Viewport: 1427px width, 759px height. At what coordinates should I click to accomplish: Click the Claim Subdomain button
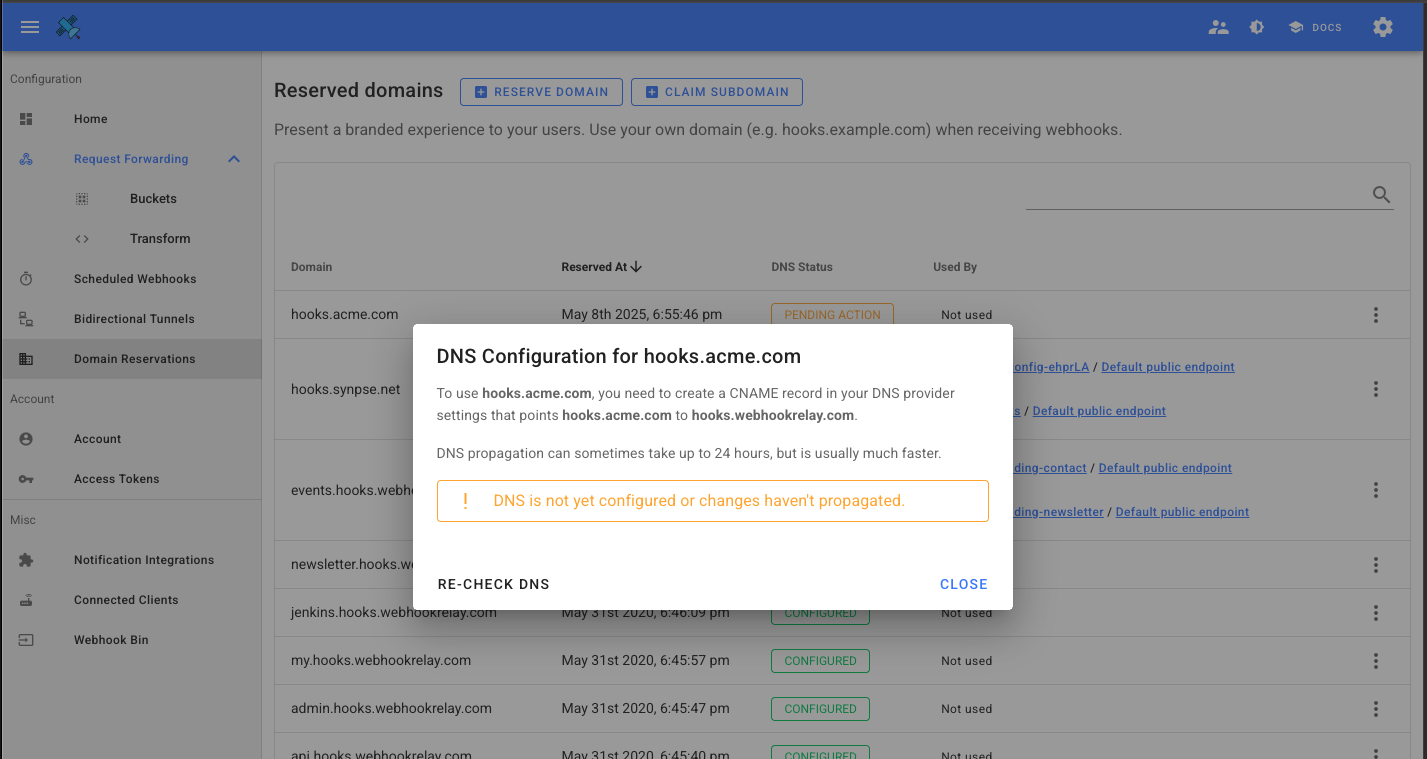point(717,92)
